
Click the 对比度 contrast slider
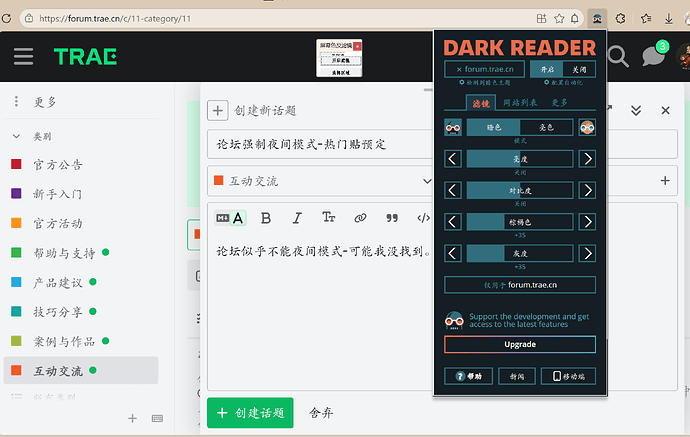coord(520,191)
